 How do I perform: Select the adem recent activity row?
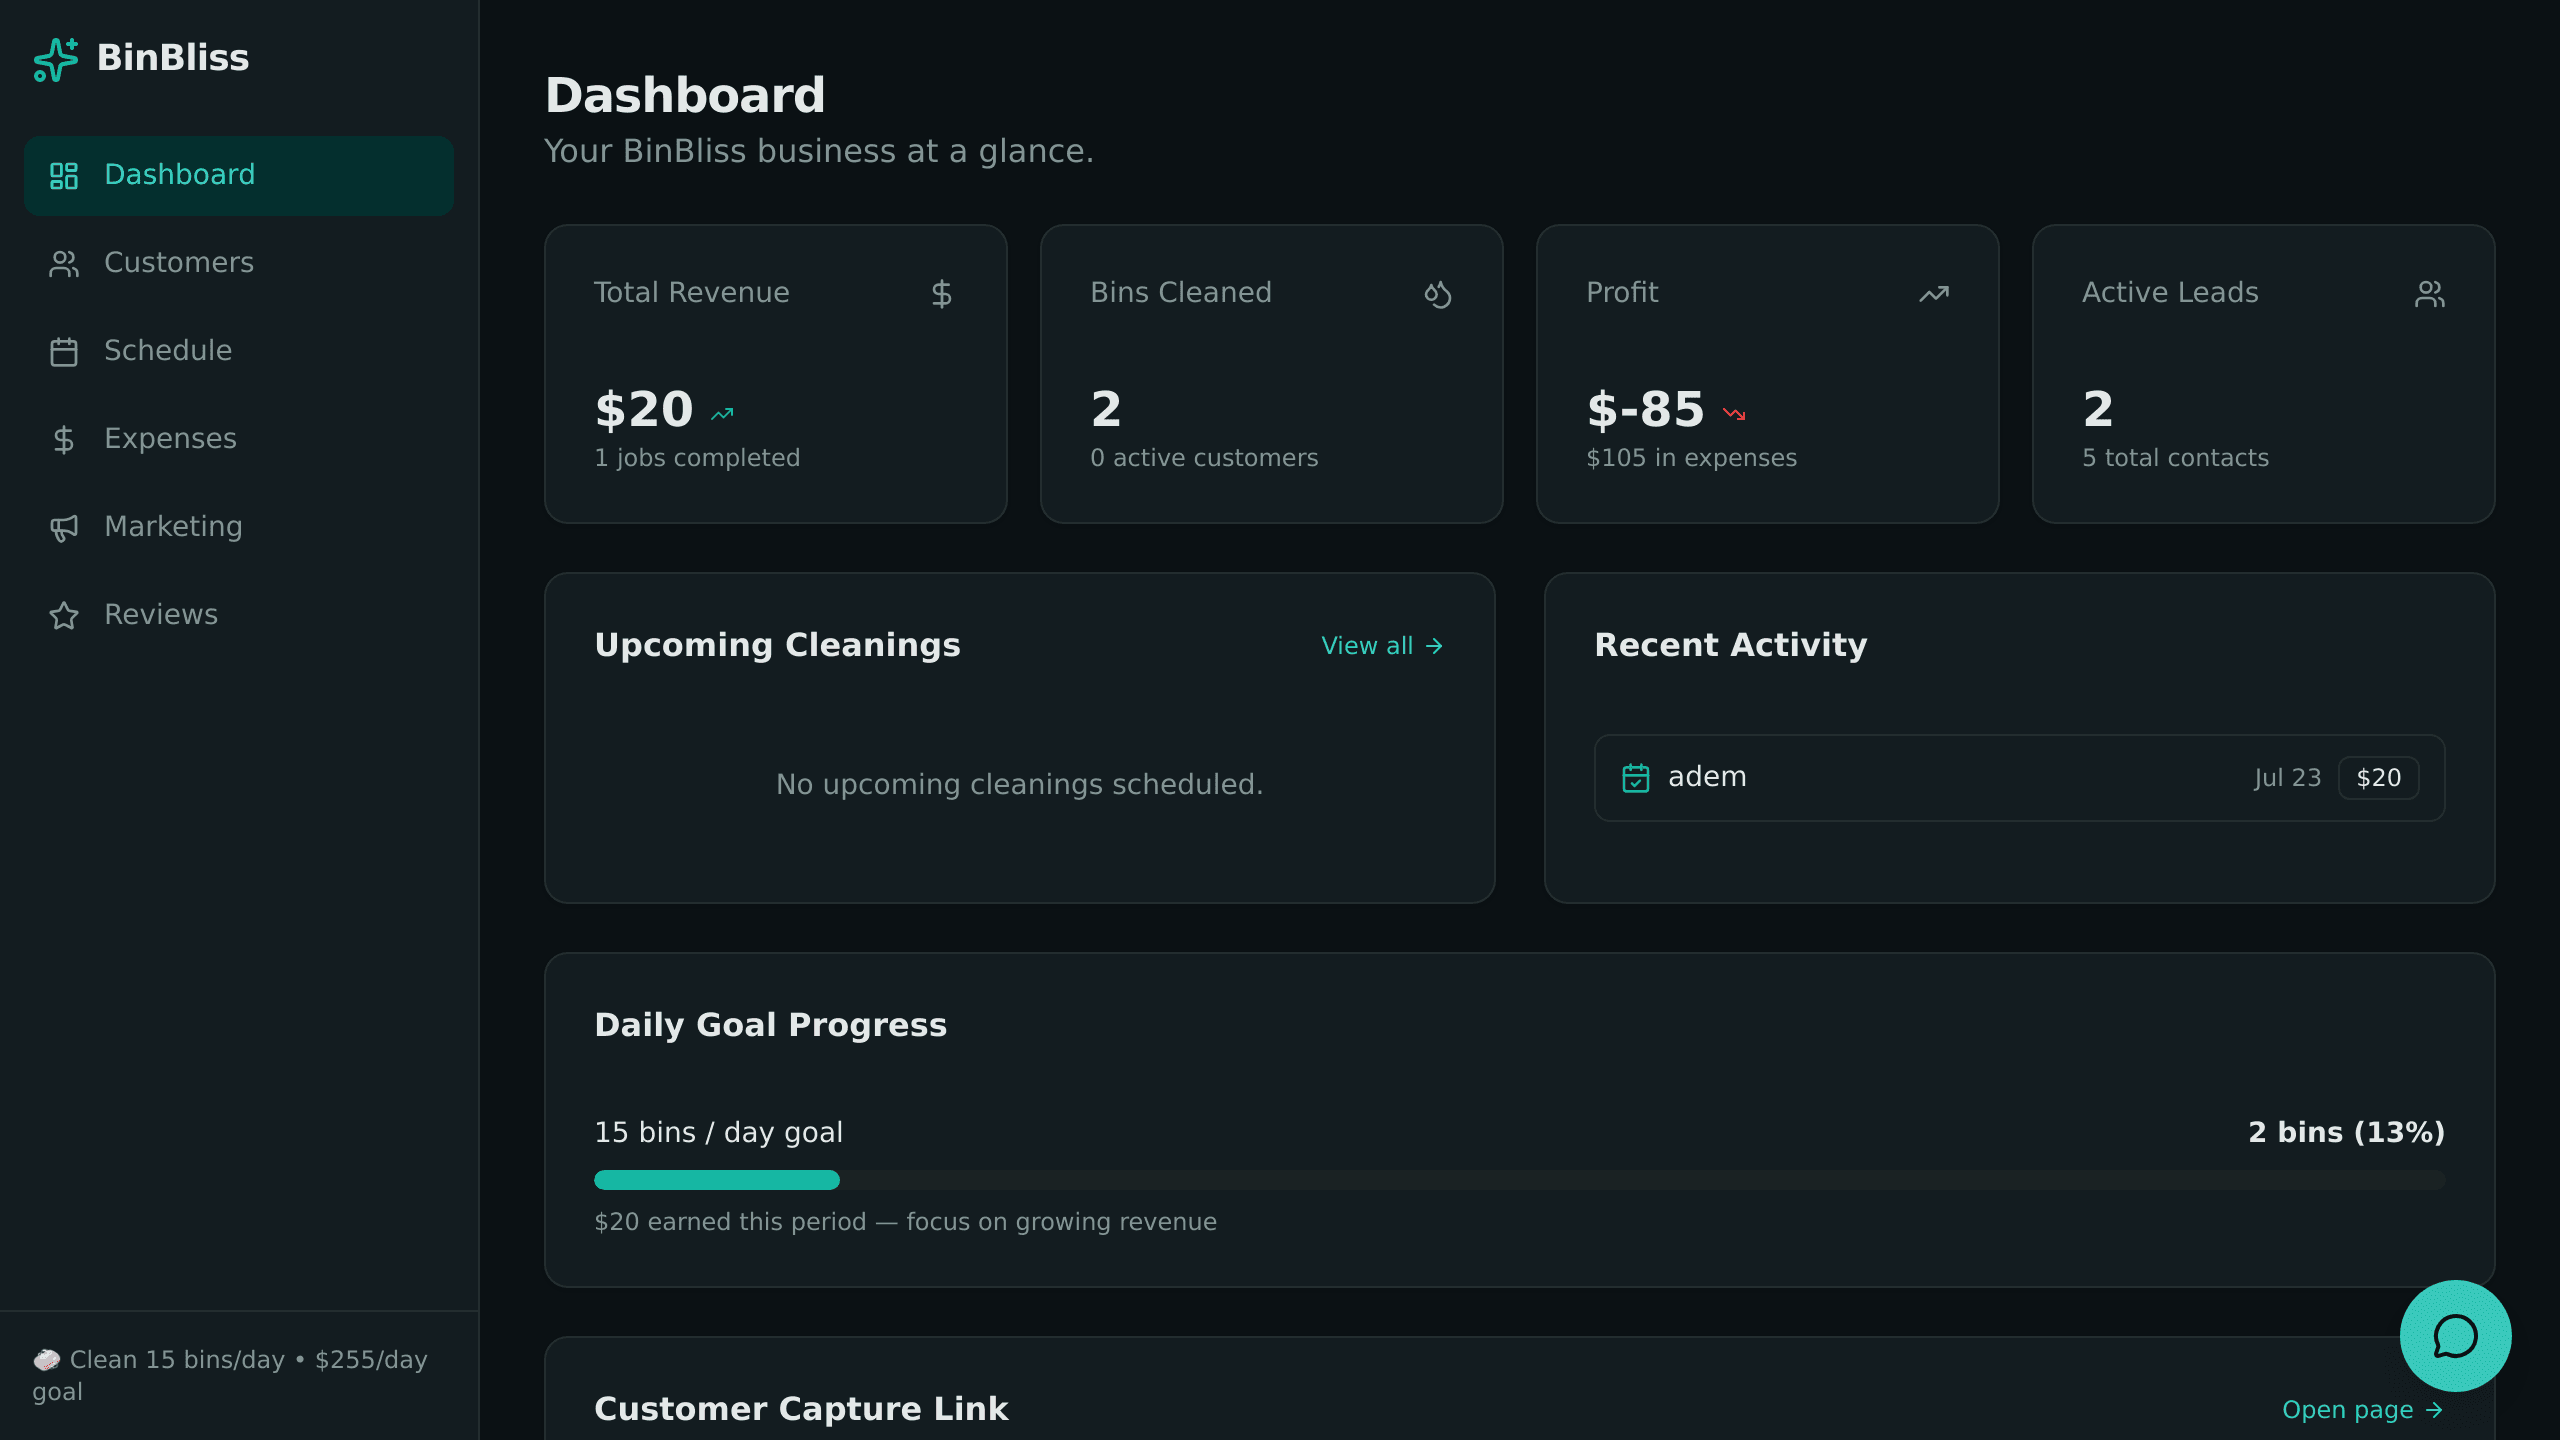tap(2020, 778)
